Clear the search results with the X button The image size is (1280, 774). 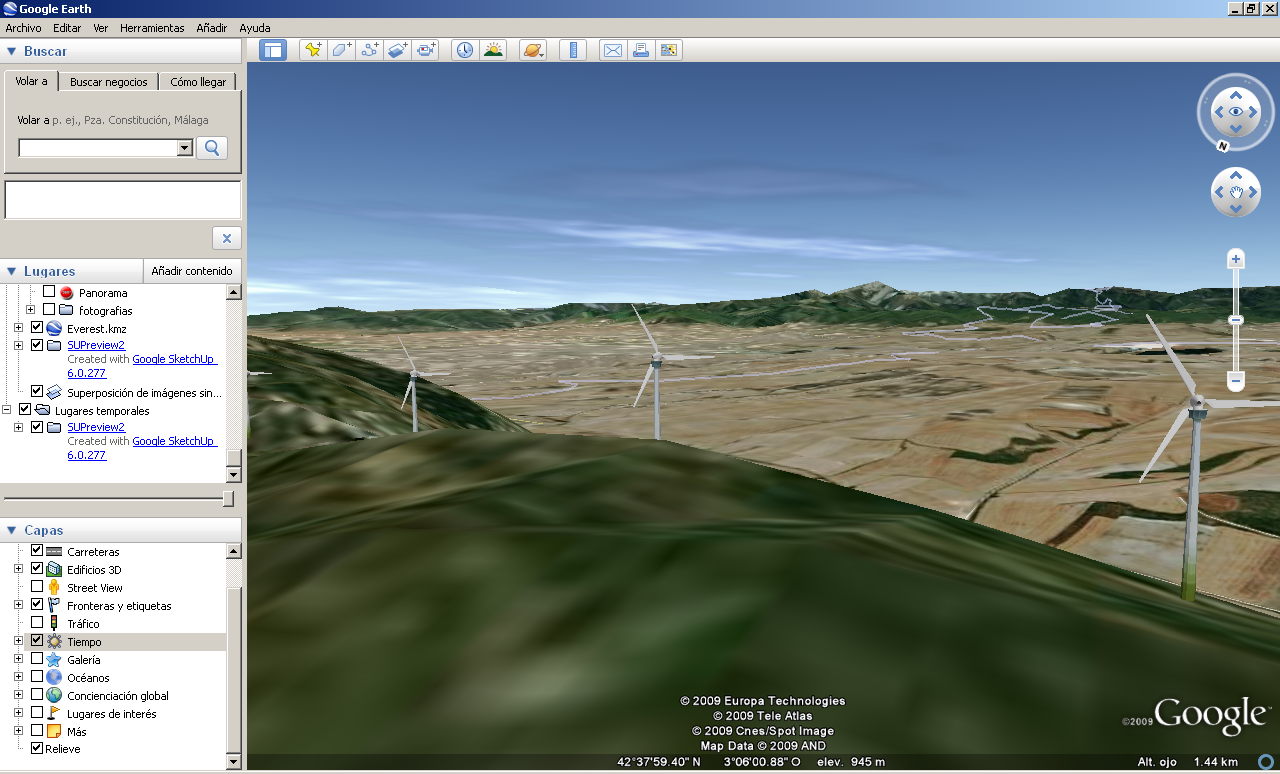(226, 238)
